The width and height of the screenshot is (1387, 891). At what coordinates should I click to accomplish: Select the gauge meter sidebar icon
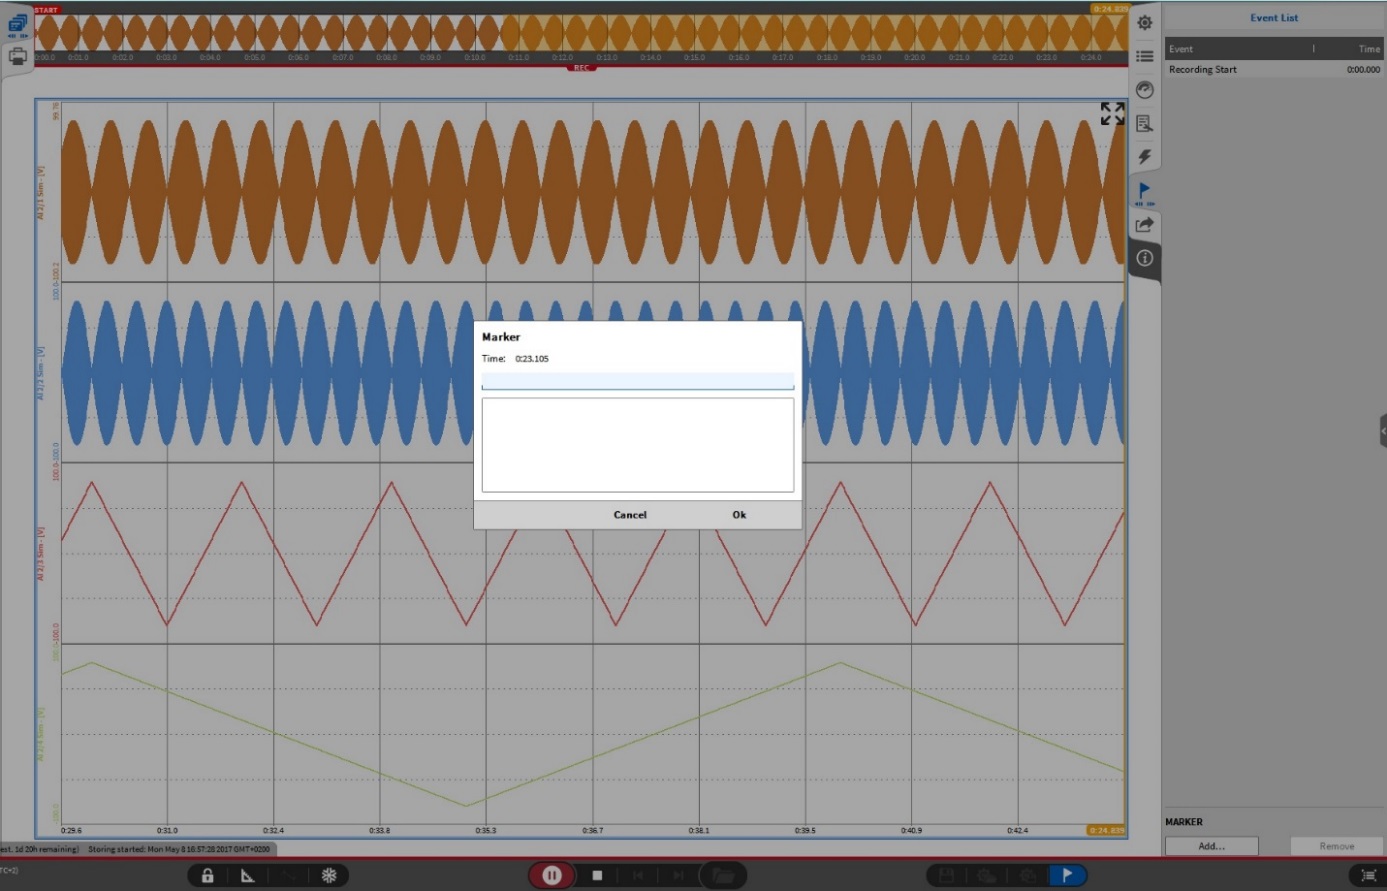(x=1145, y=90)
